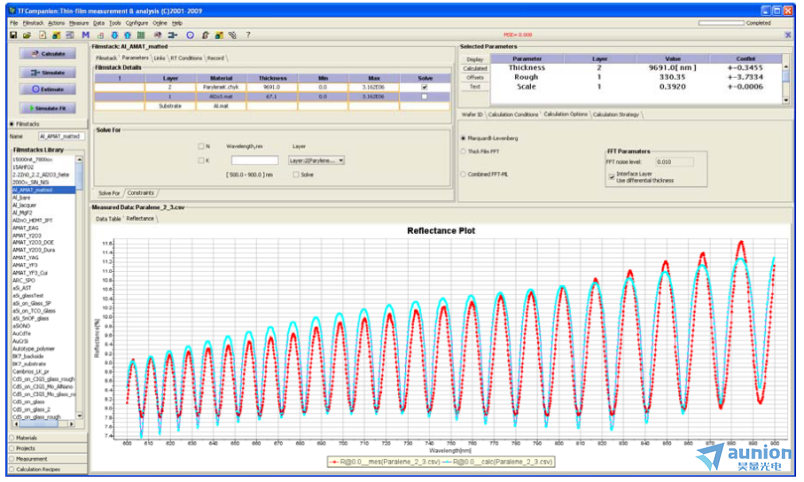This screenshot has height=482, width=804.
Task: Expand the Projects panel
Action: [x=47, y=449]
